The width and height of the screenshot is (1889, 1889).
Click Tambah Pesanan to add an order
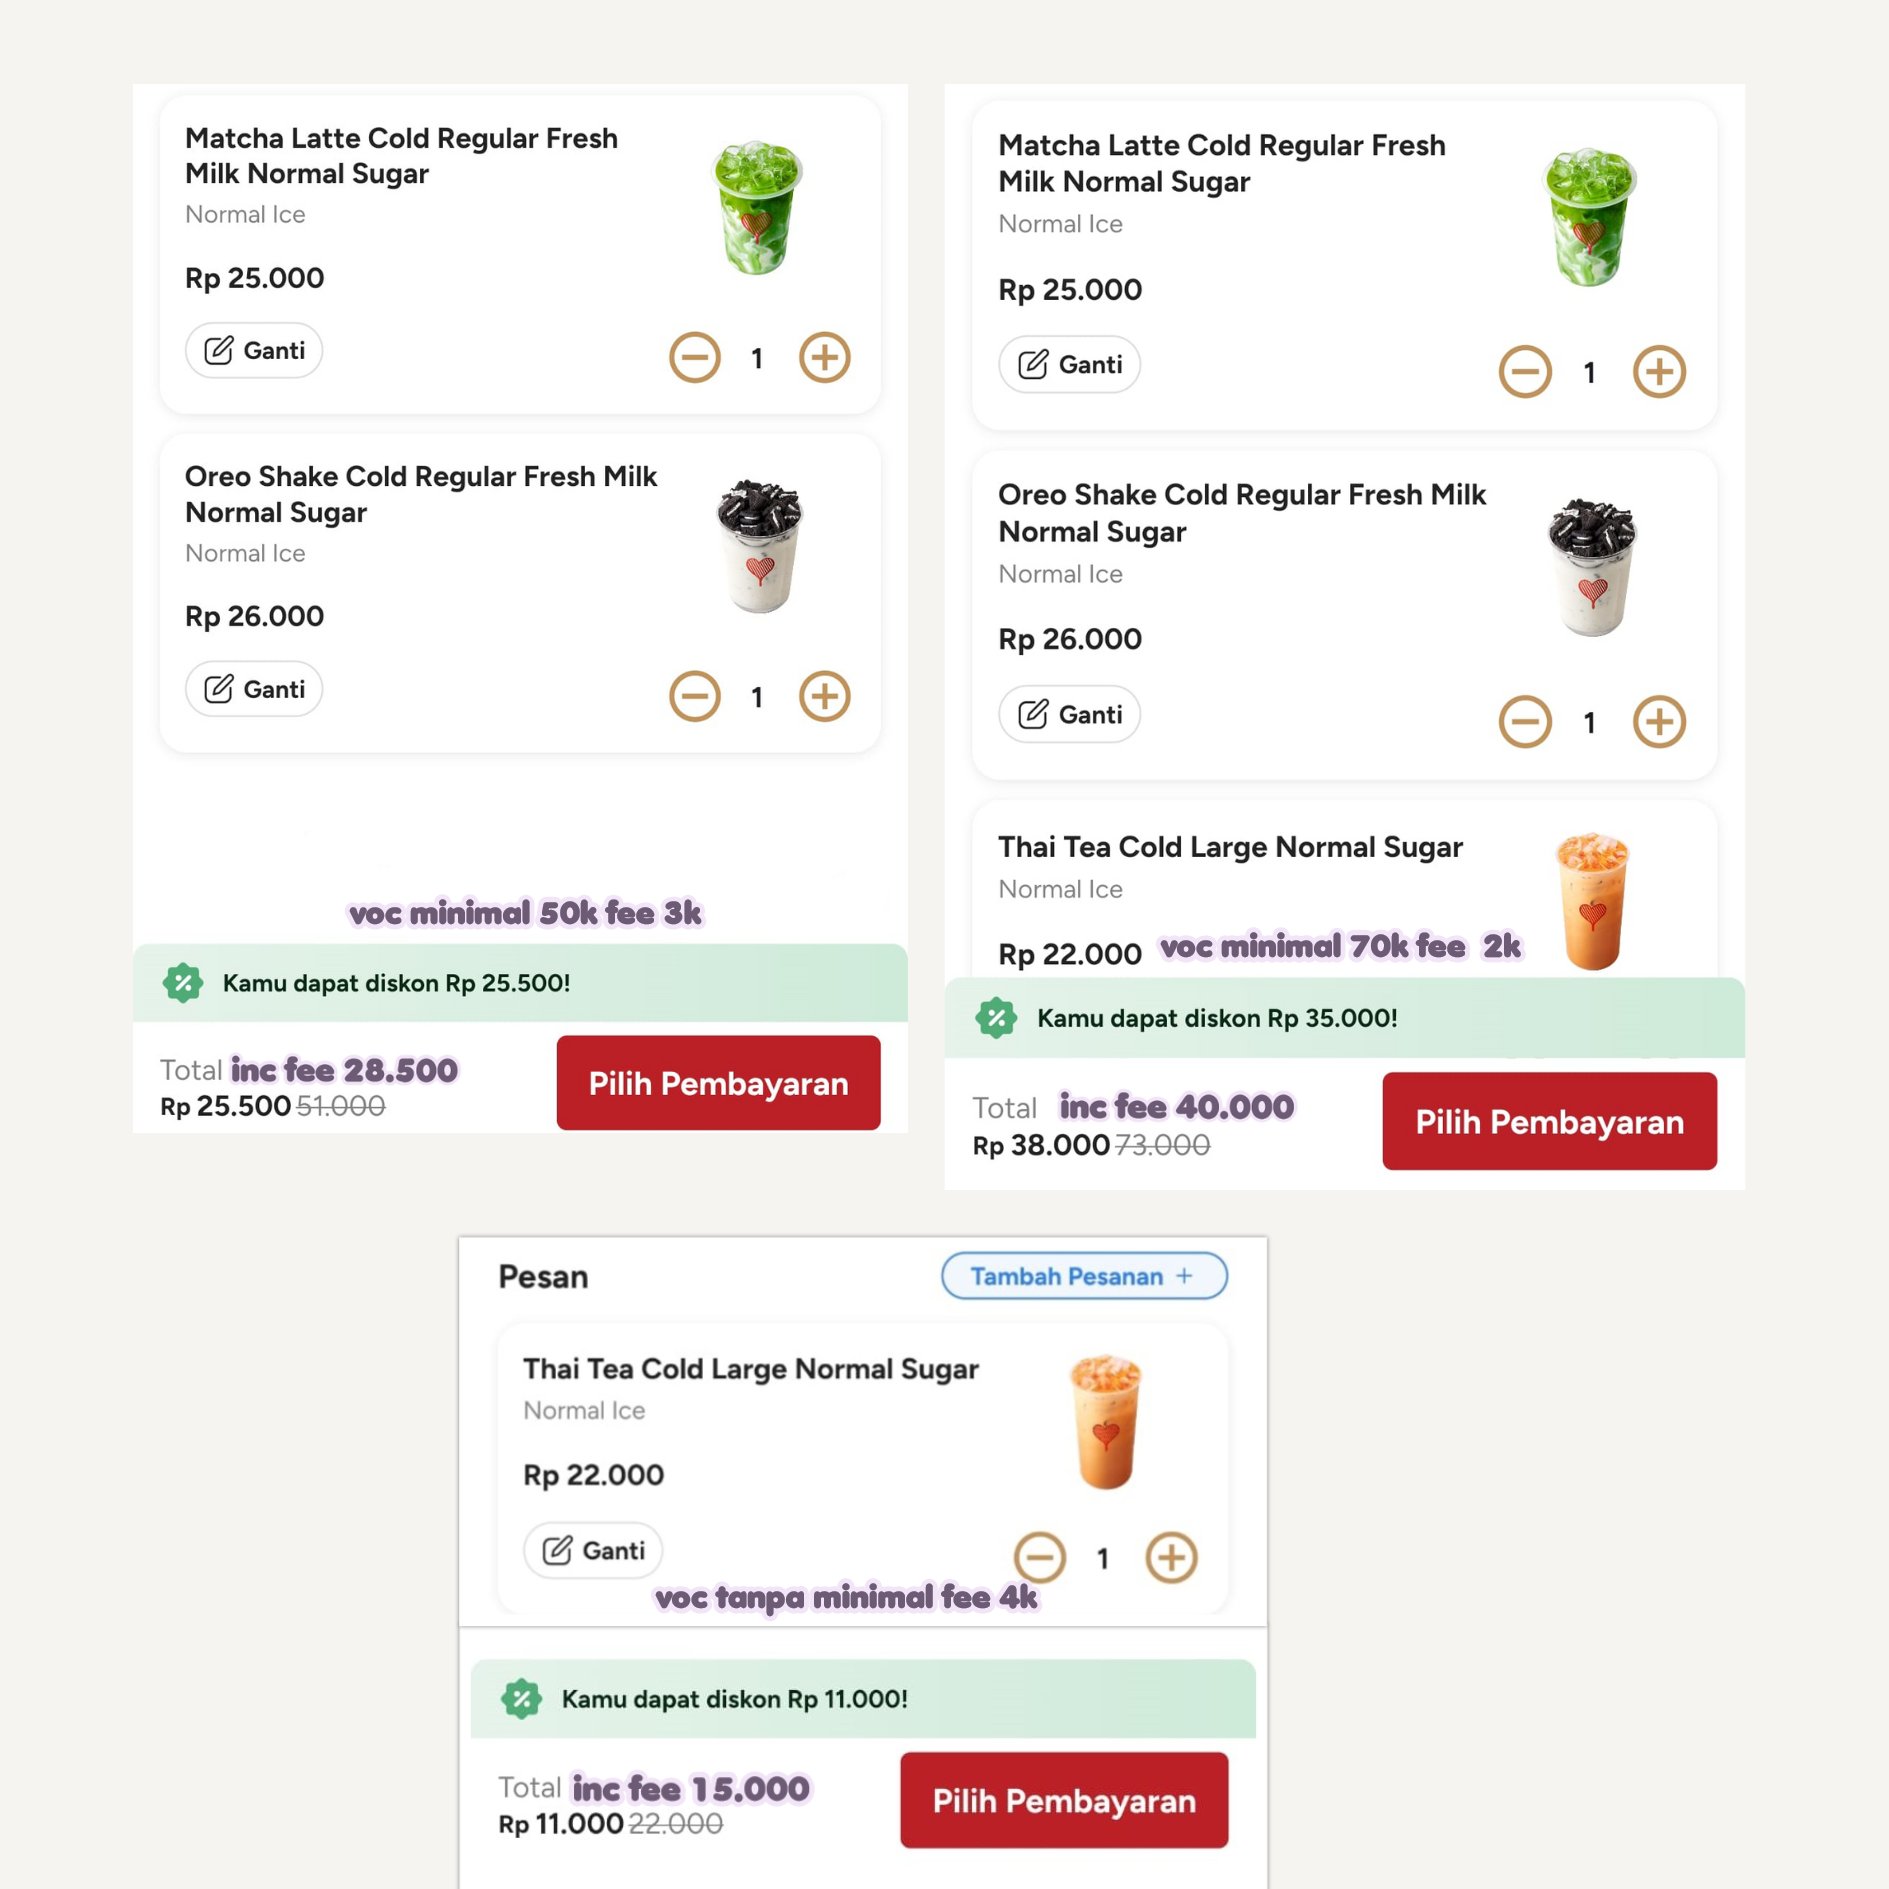pyautogui.click(x=1083, y=1276)
